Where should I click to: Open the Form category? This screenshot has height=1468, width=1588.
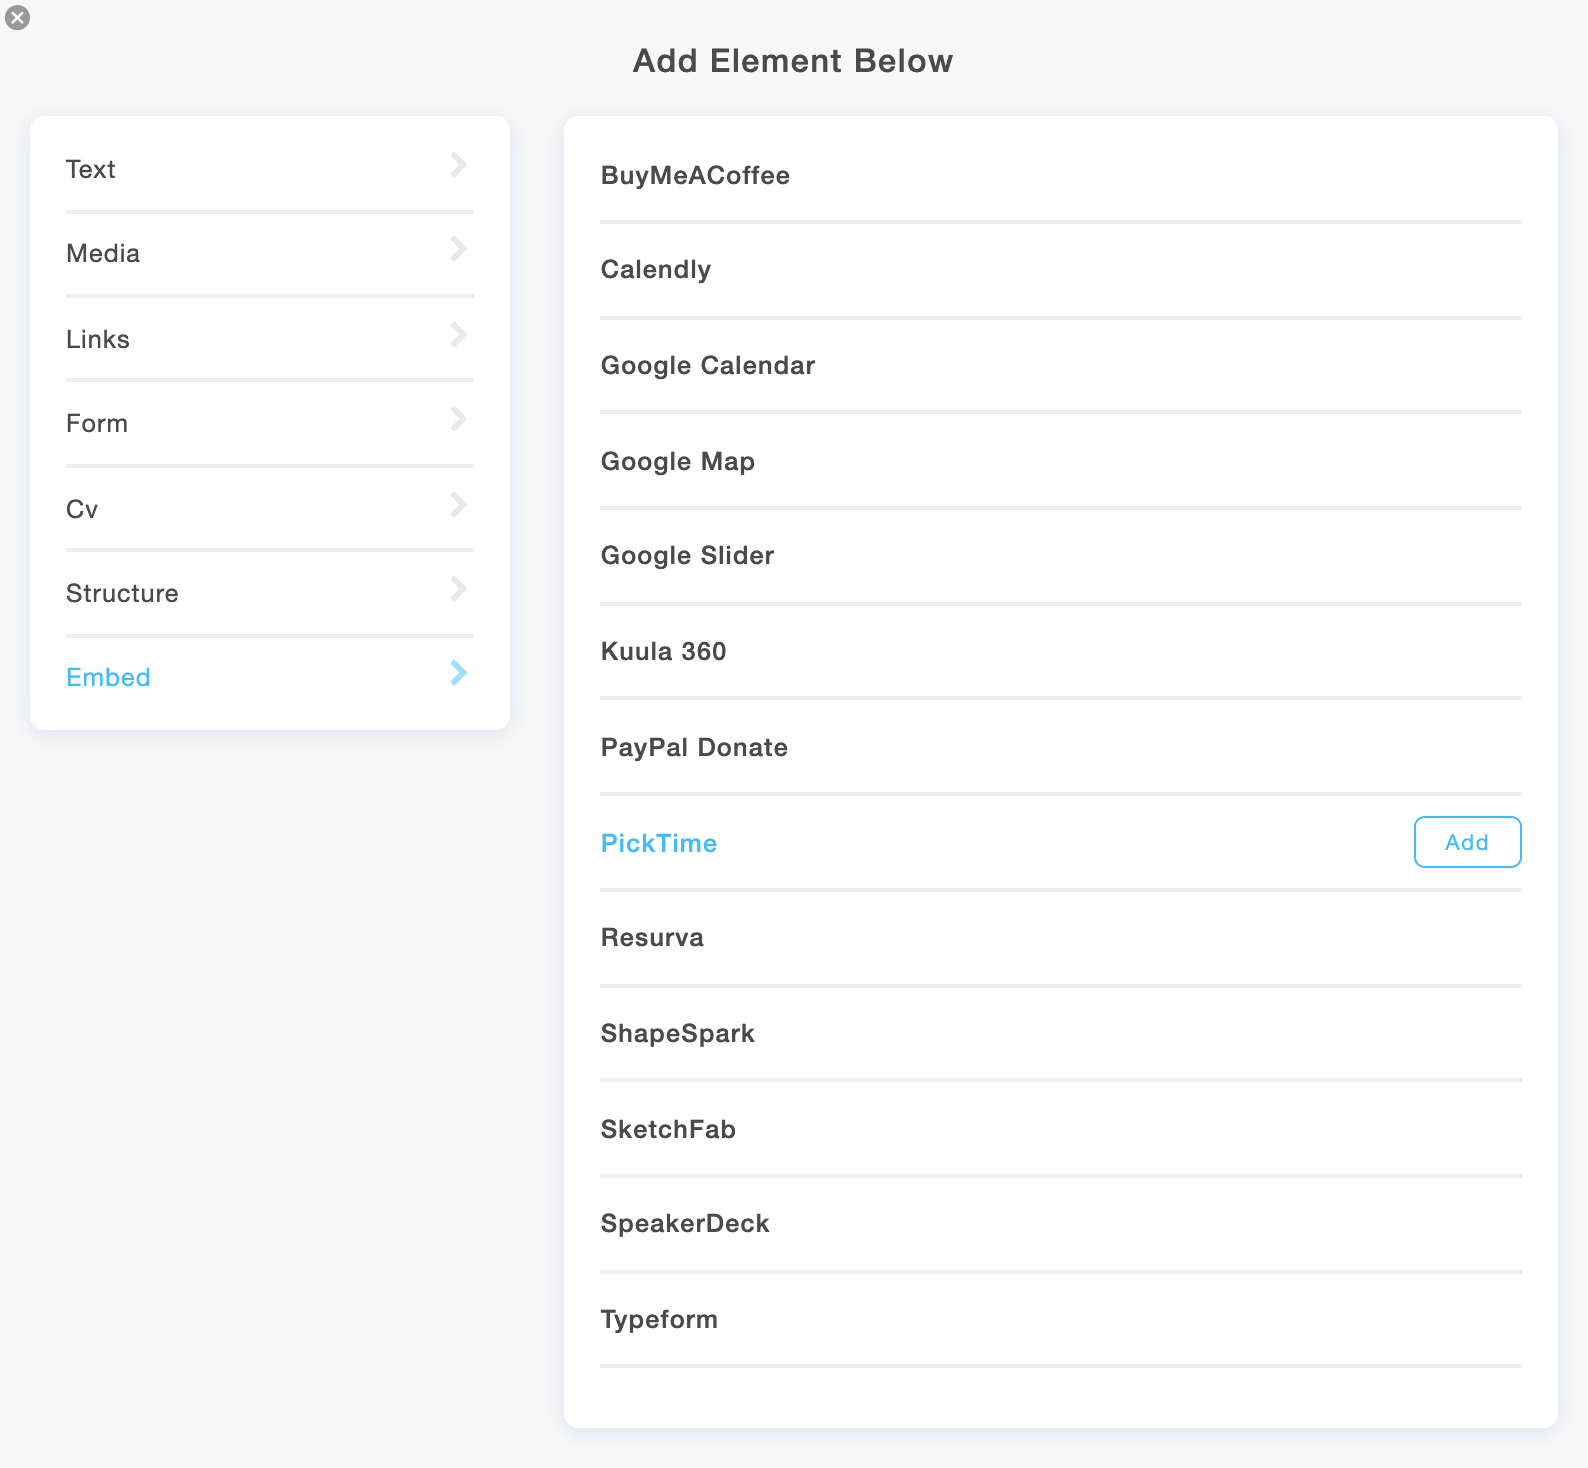point(270,423)
